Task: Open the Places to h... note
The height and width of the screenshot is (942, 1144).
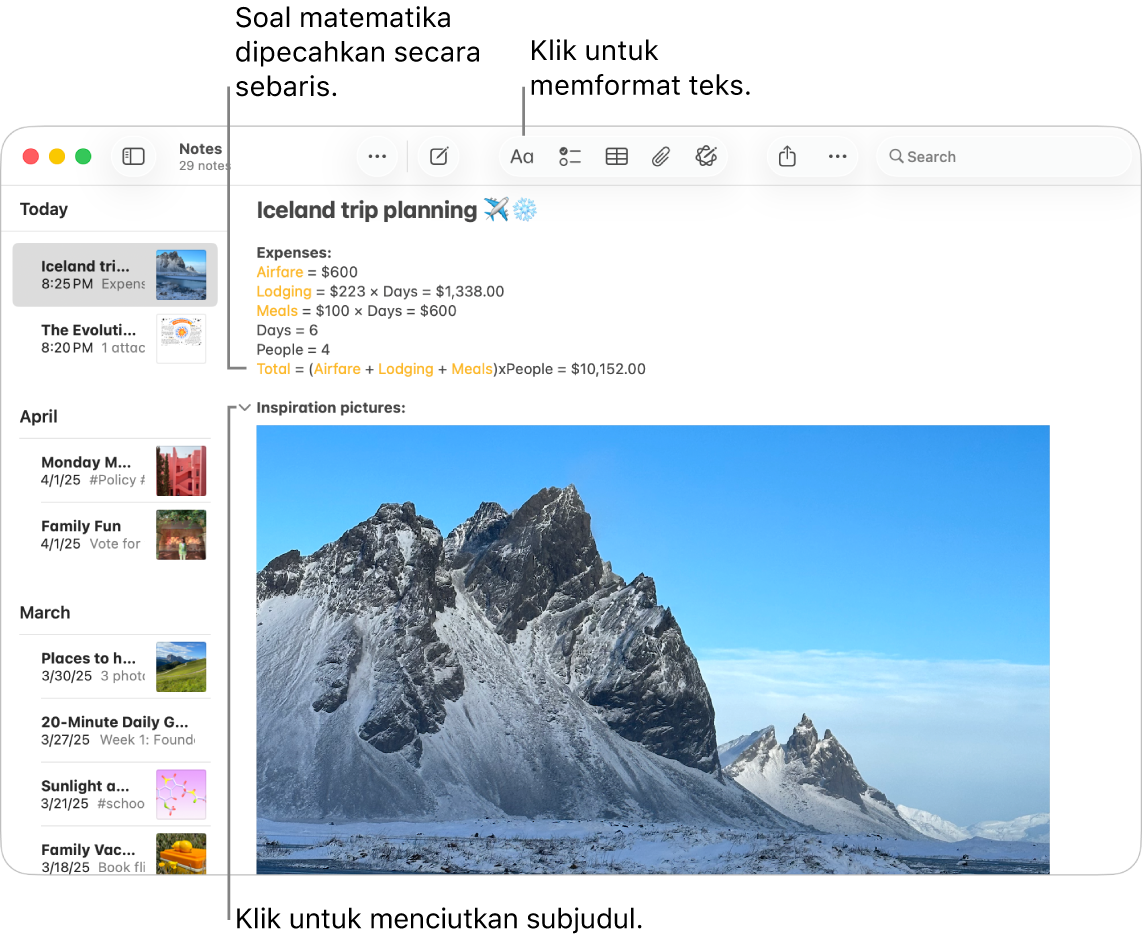Action: coord(115,666)
